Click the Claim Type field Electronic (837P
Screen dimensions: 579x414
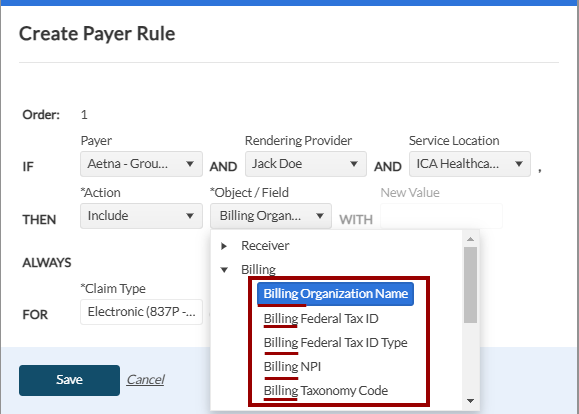coord(141,312)
